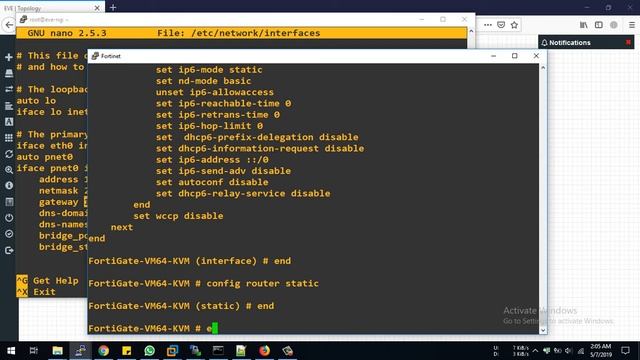This screenshot has height=360, width=640.
Task: Click the ^G Get Help nano shortcut
Action: tap(47, 280)
